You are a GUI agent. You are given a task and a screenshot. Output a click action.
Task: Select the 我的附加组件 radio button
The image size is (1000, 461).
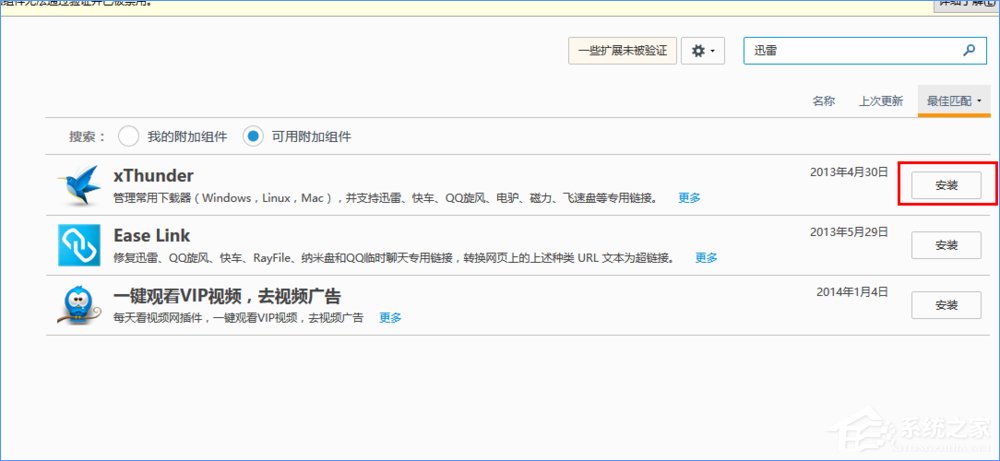click(x=129, y=136)
